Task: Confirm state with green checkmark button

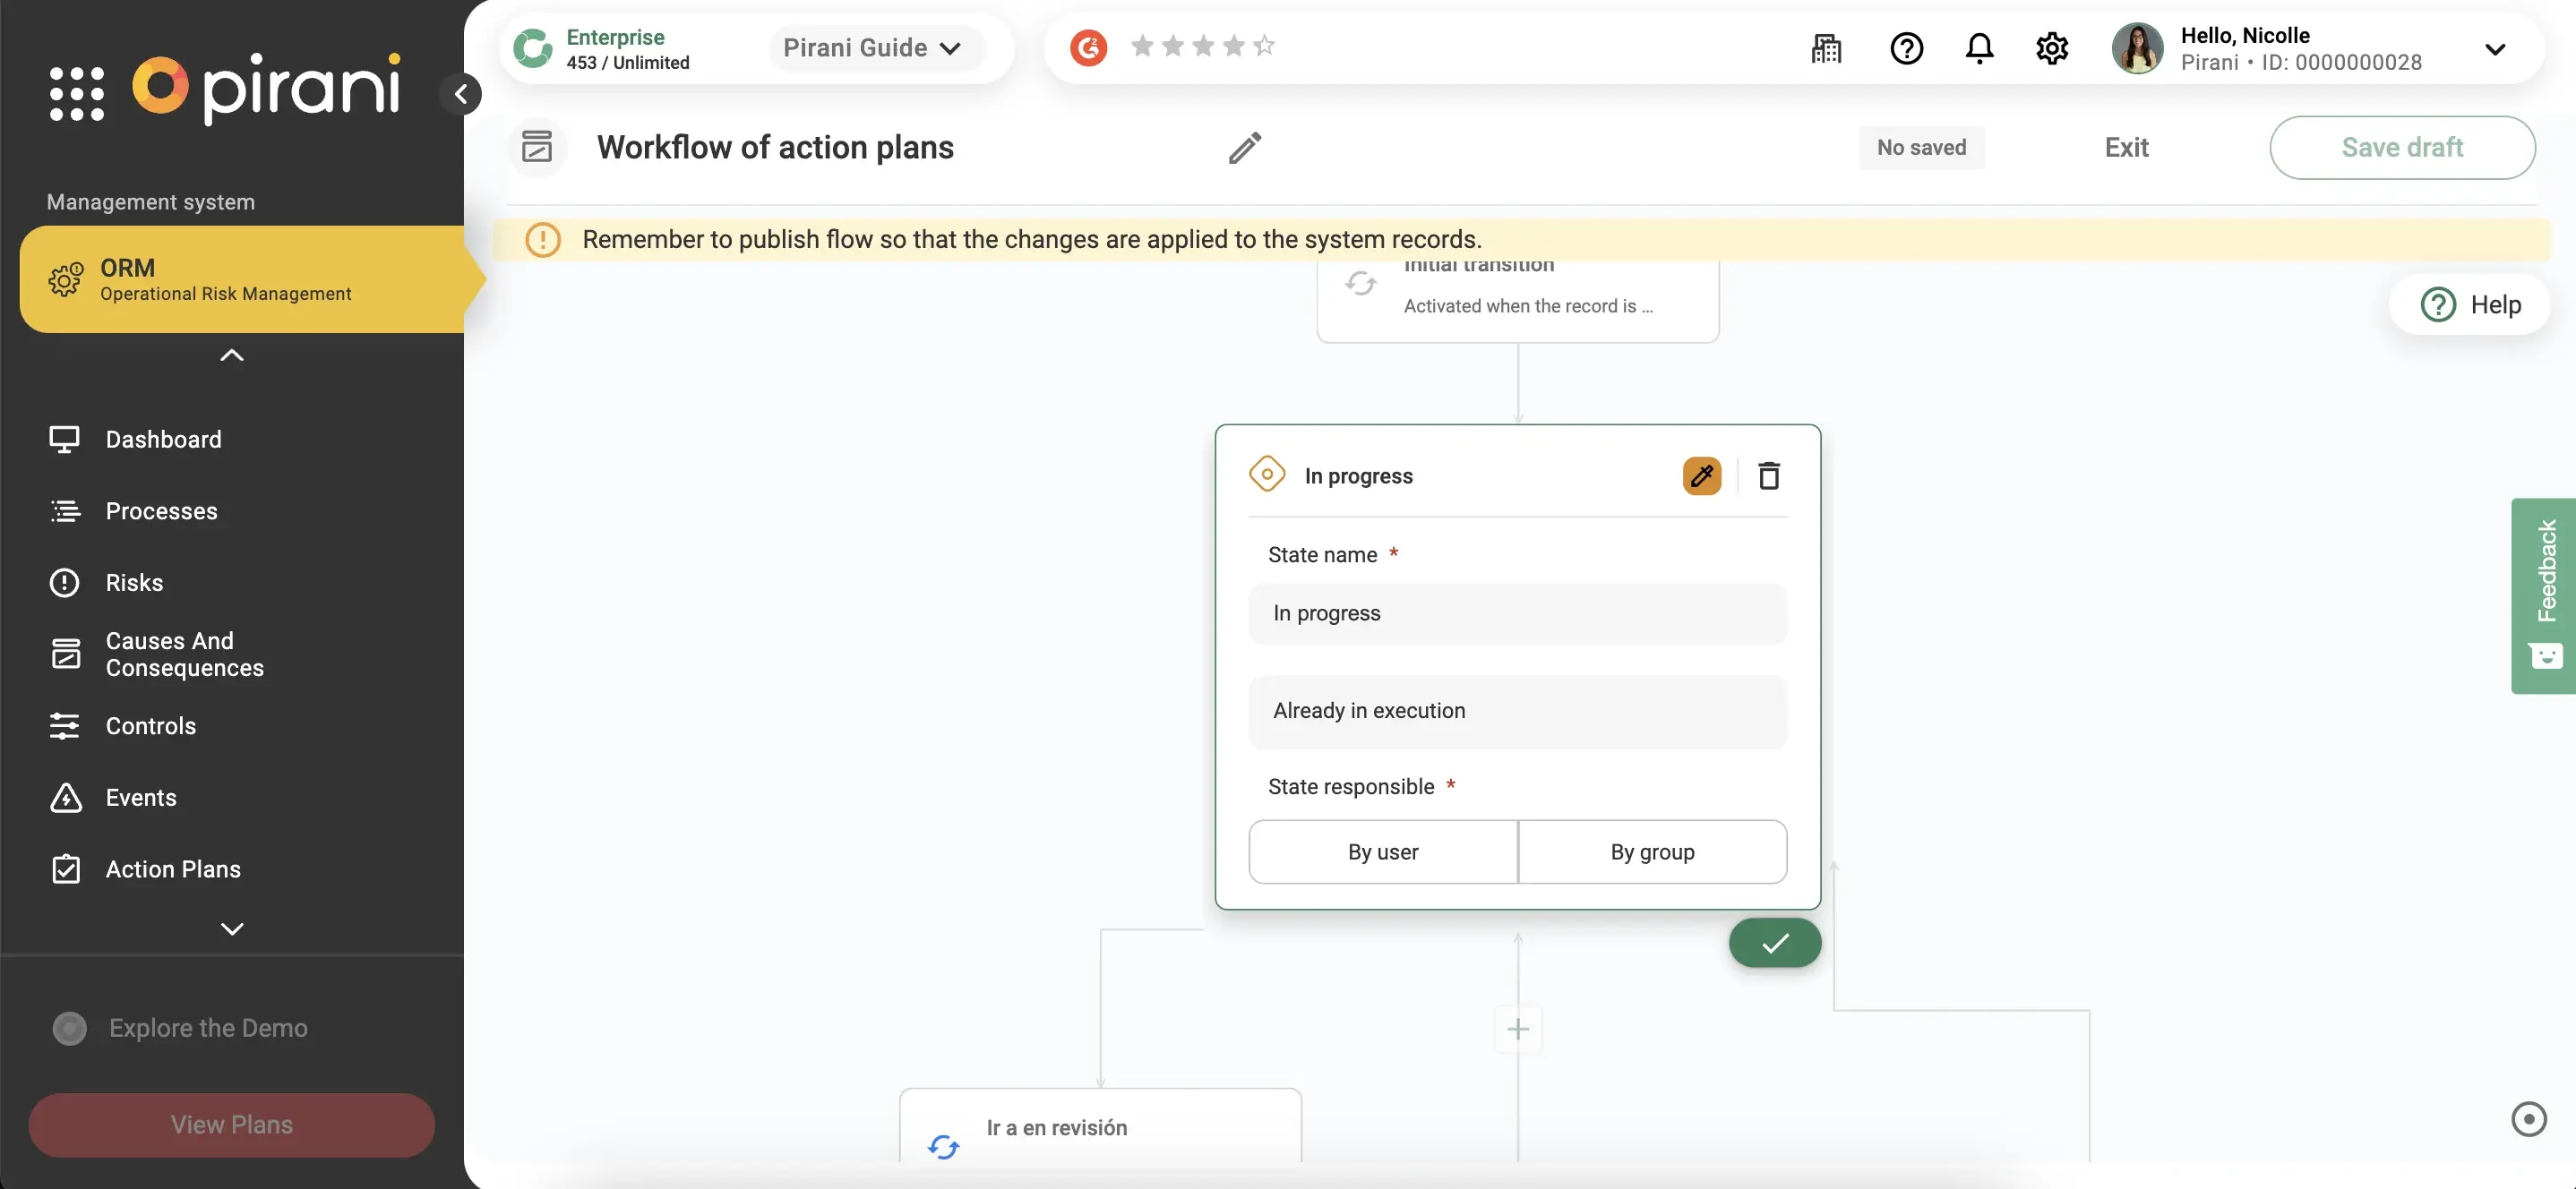Action: 1774,942
